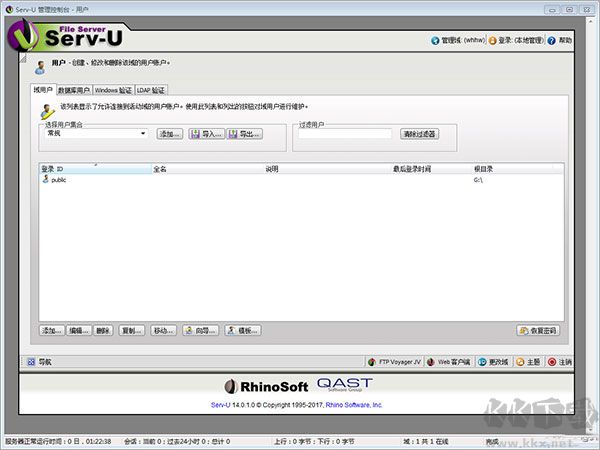Screen dimensions: 600x450
Task: Open the 主题 theme selector
Action: [x=528, y=362]
